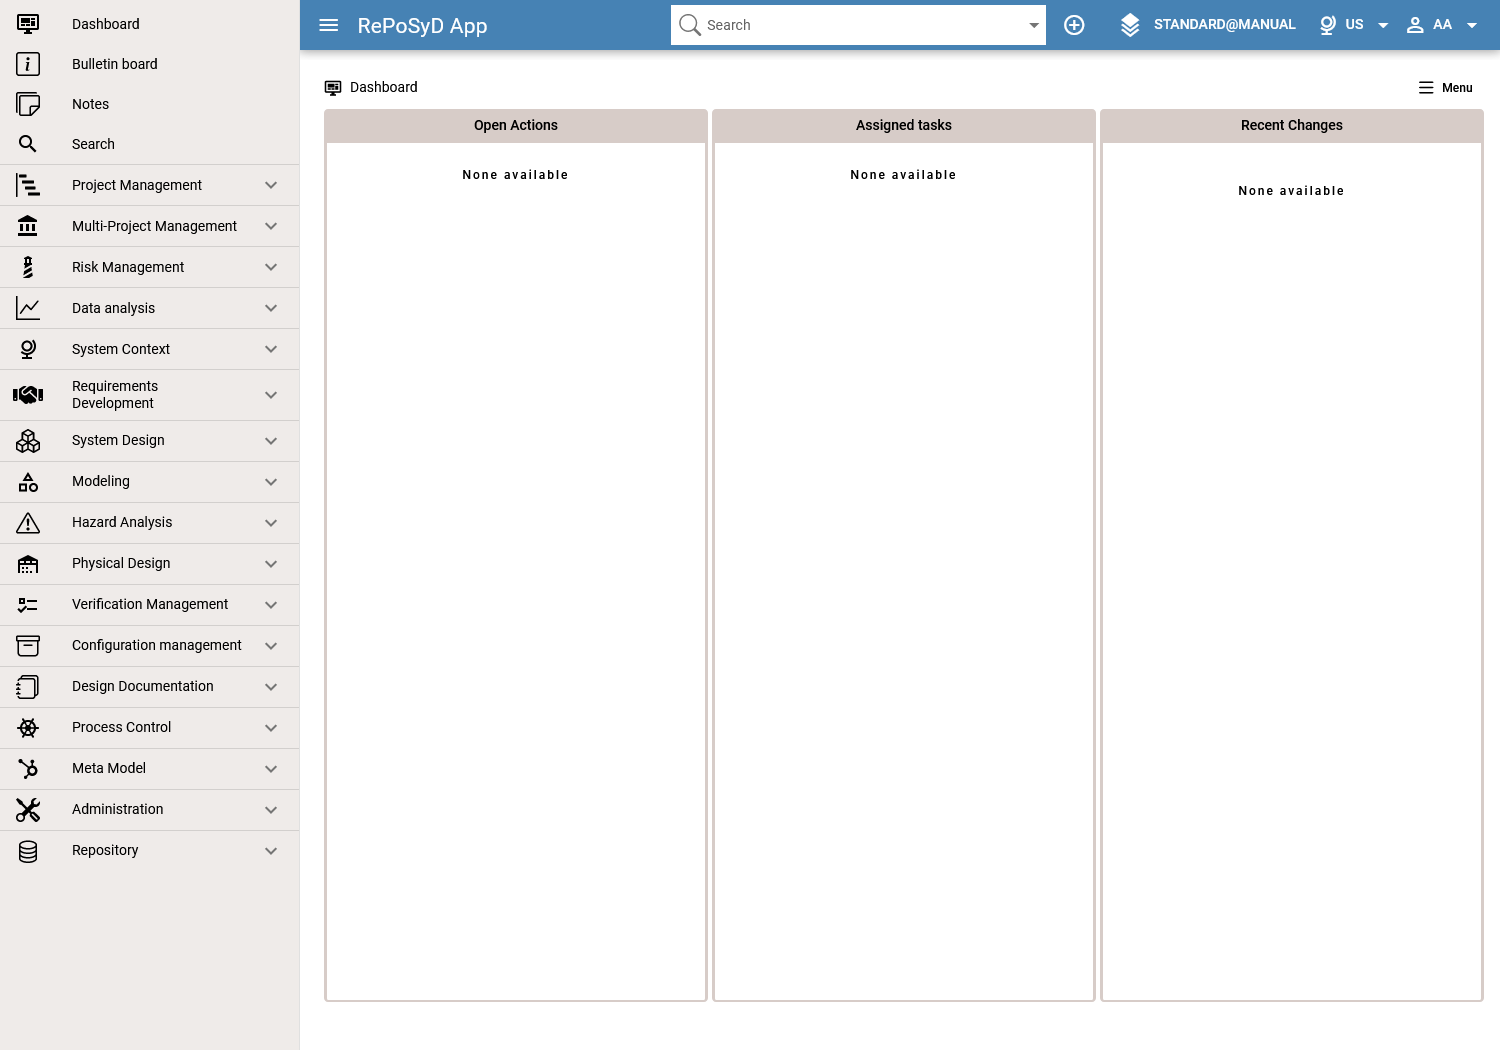Image resolution: width=1500 pixels, height=1050 pixels.
Task: Click the Process Control ship wheel icon
Action: pyautogui.click(x=28, y=727)
